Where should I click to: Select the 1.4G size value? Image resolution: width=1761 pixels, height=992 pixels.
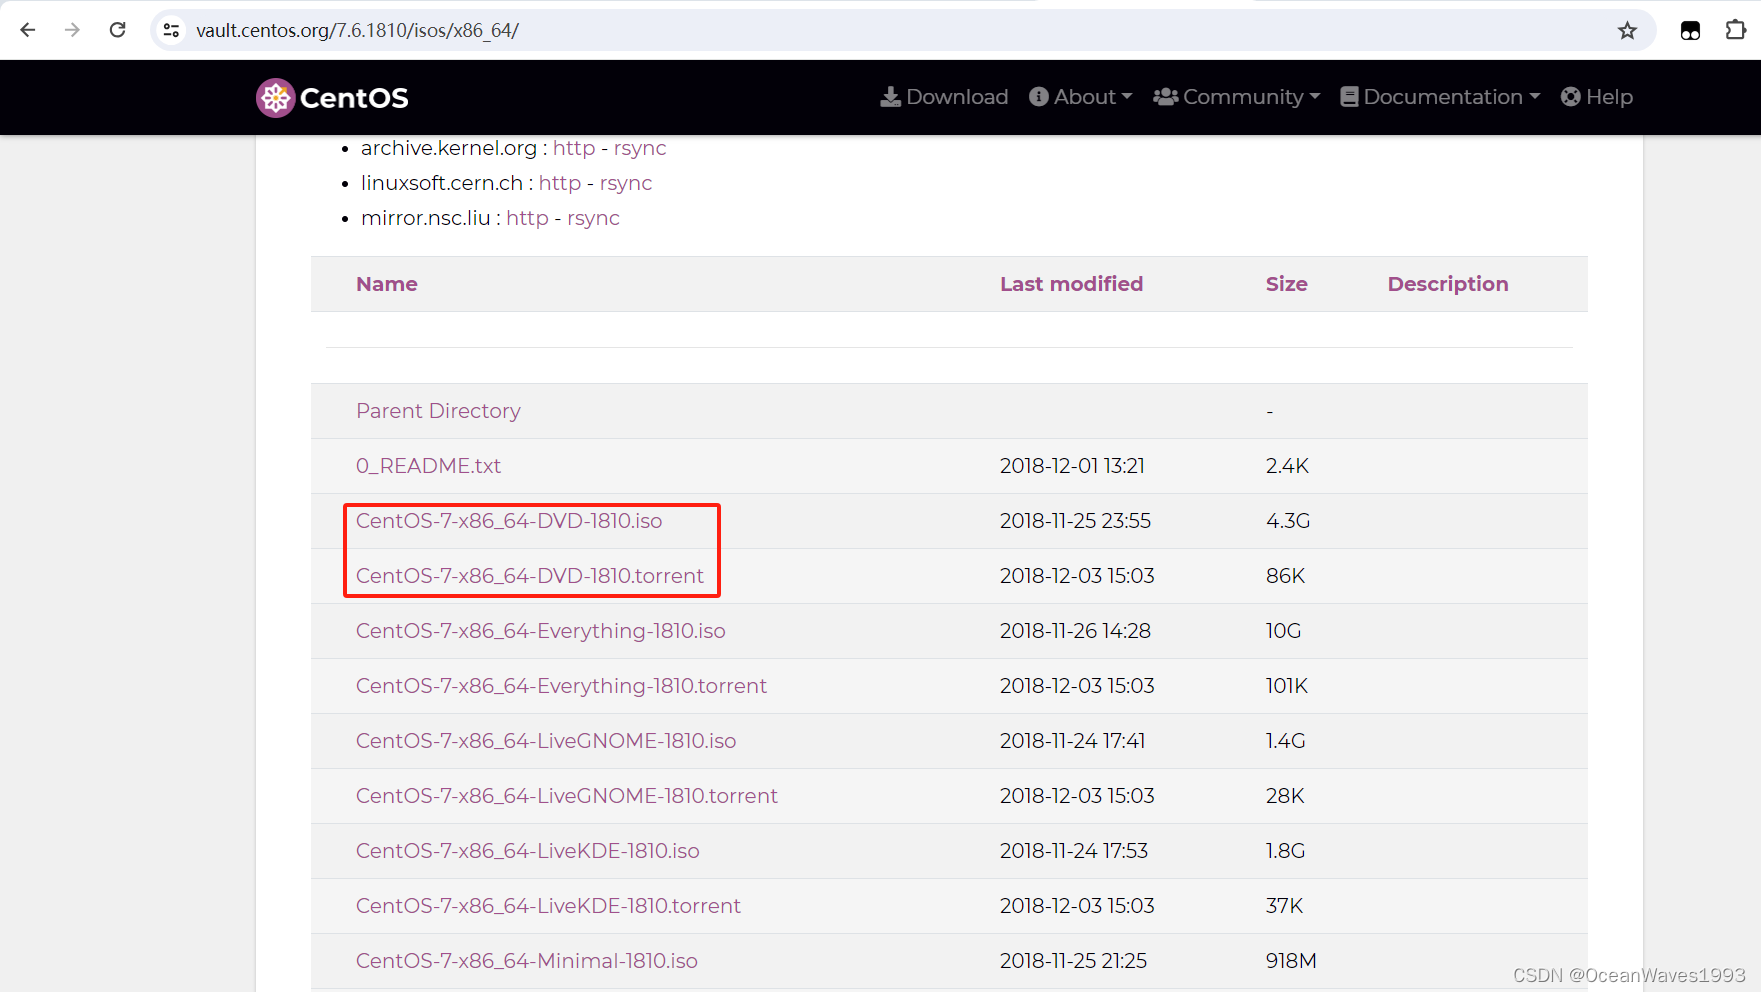pyautogui.click(x=1286, y=741)
